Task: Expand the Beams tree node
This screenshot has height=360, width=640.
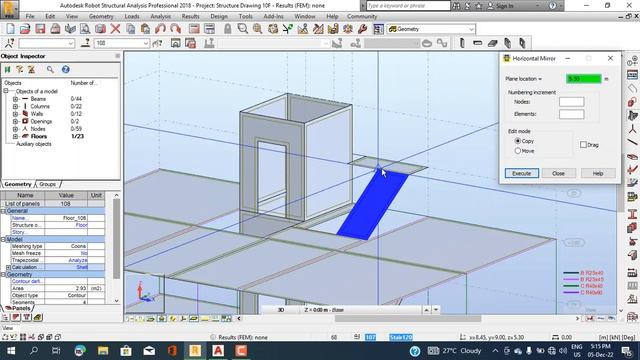Action: click(x=15, y=99)
